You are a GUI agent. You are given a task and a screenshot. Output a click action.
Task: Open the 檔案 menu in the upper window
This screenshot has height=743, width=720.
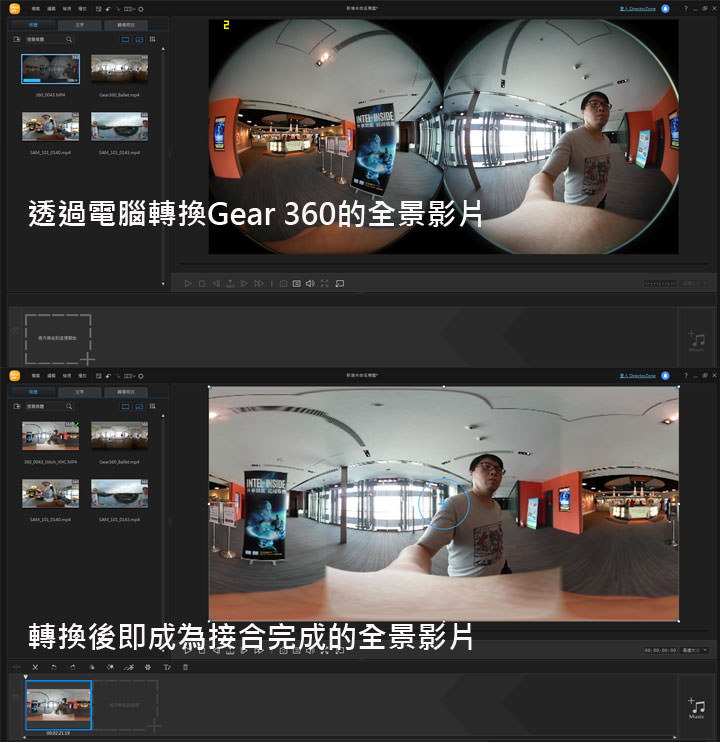tap(35, 9)
